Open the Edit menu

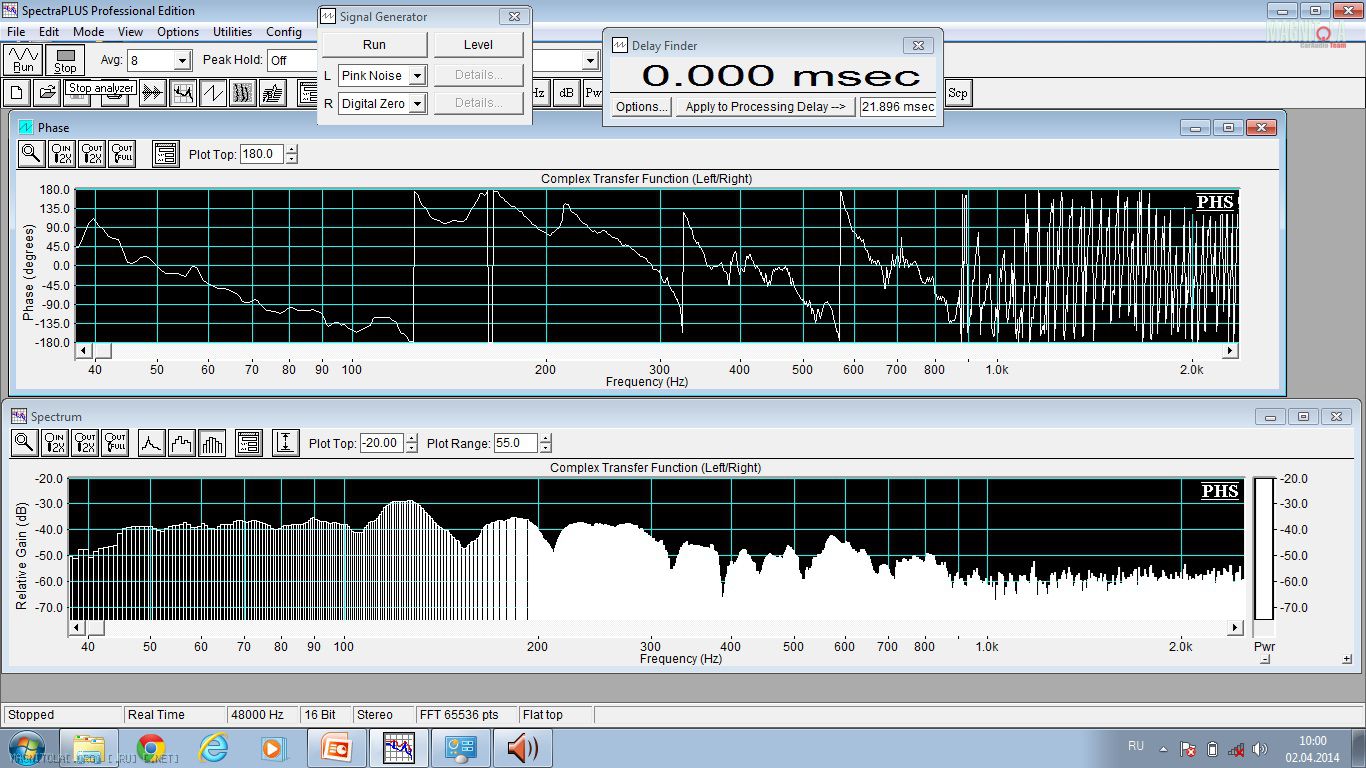[49, 32]
